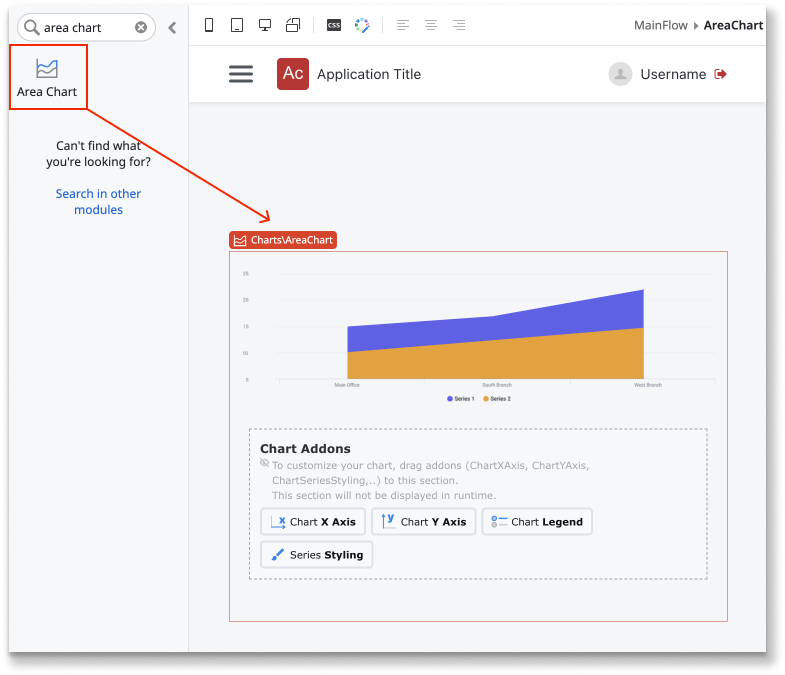Add the Chart X Axis addon

[x=313, y=522]
